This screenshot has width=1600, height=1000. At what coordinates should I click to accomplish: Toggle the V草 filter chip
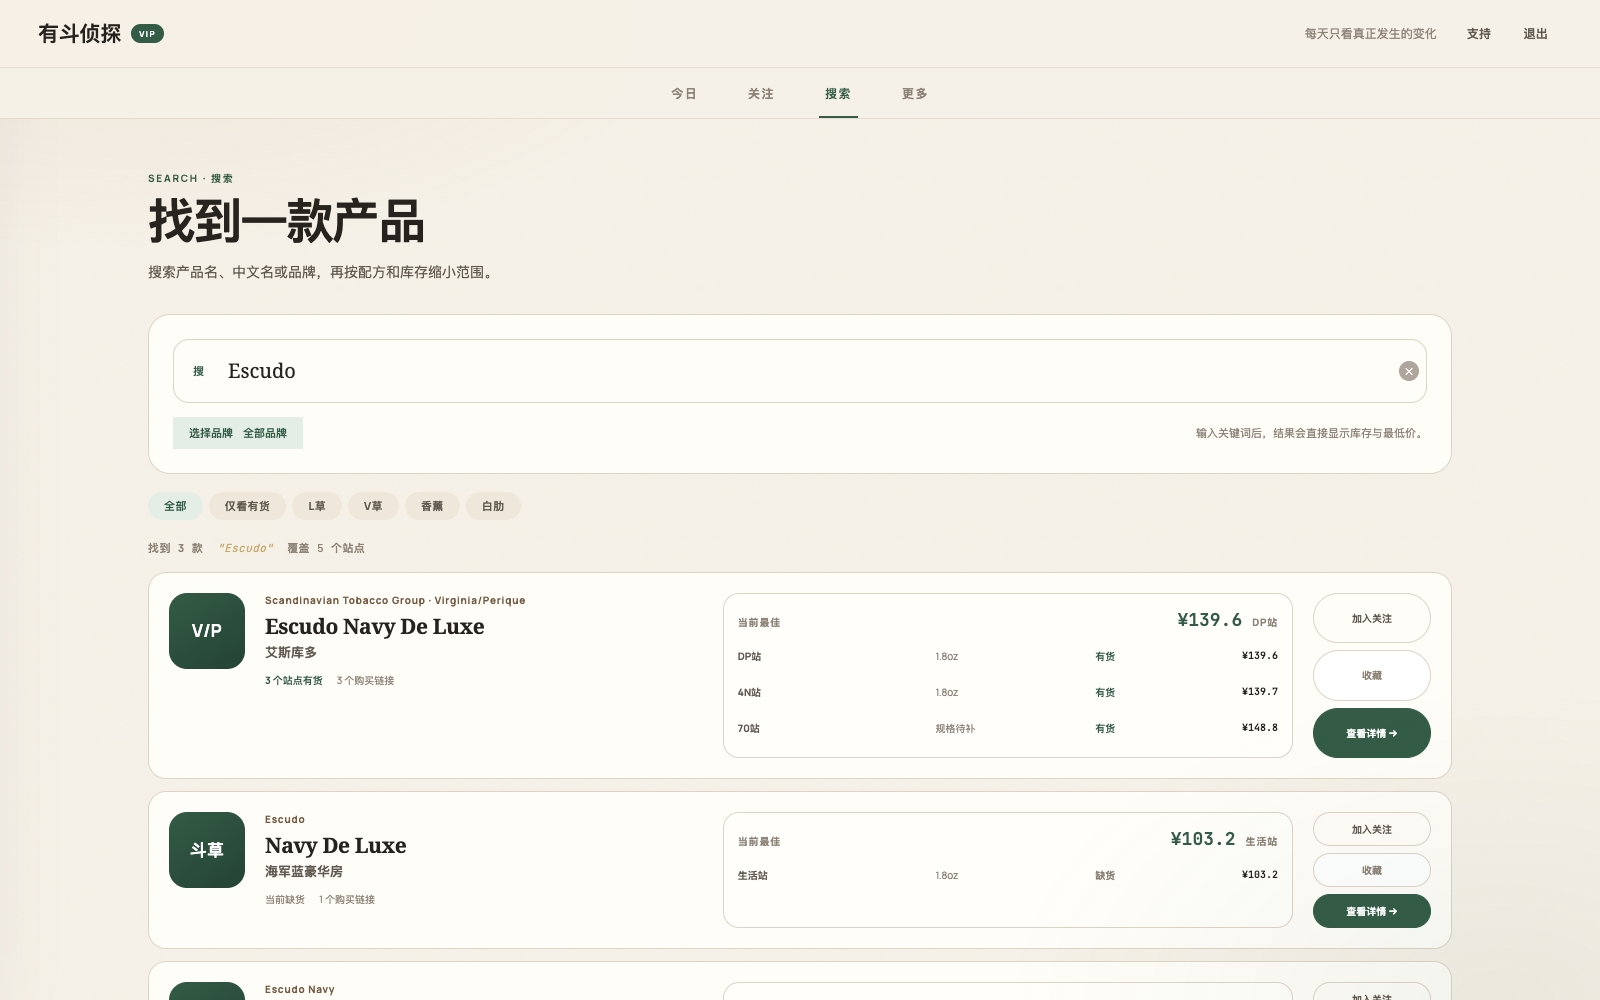tap(373, 506)
